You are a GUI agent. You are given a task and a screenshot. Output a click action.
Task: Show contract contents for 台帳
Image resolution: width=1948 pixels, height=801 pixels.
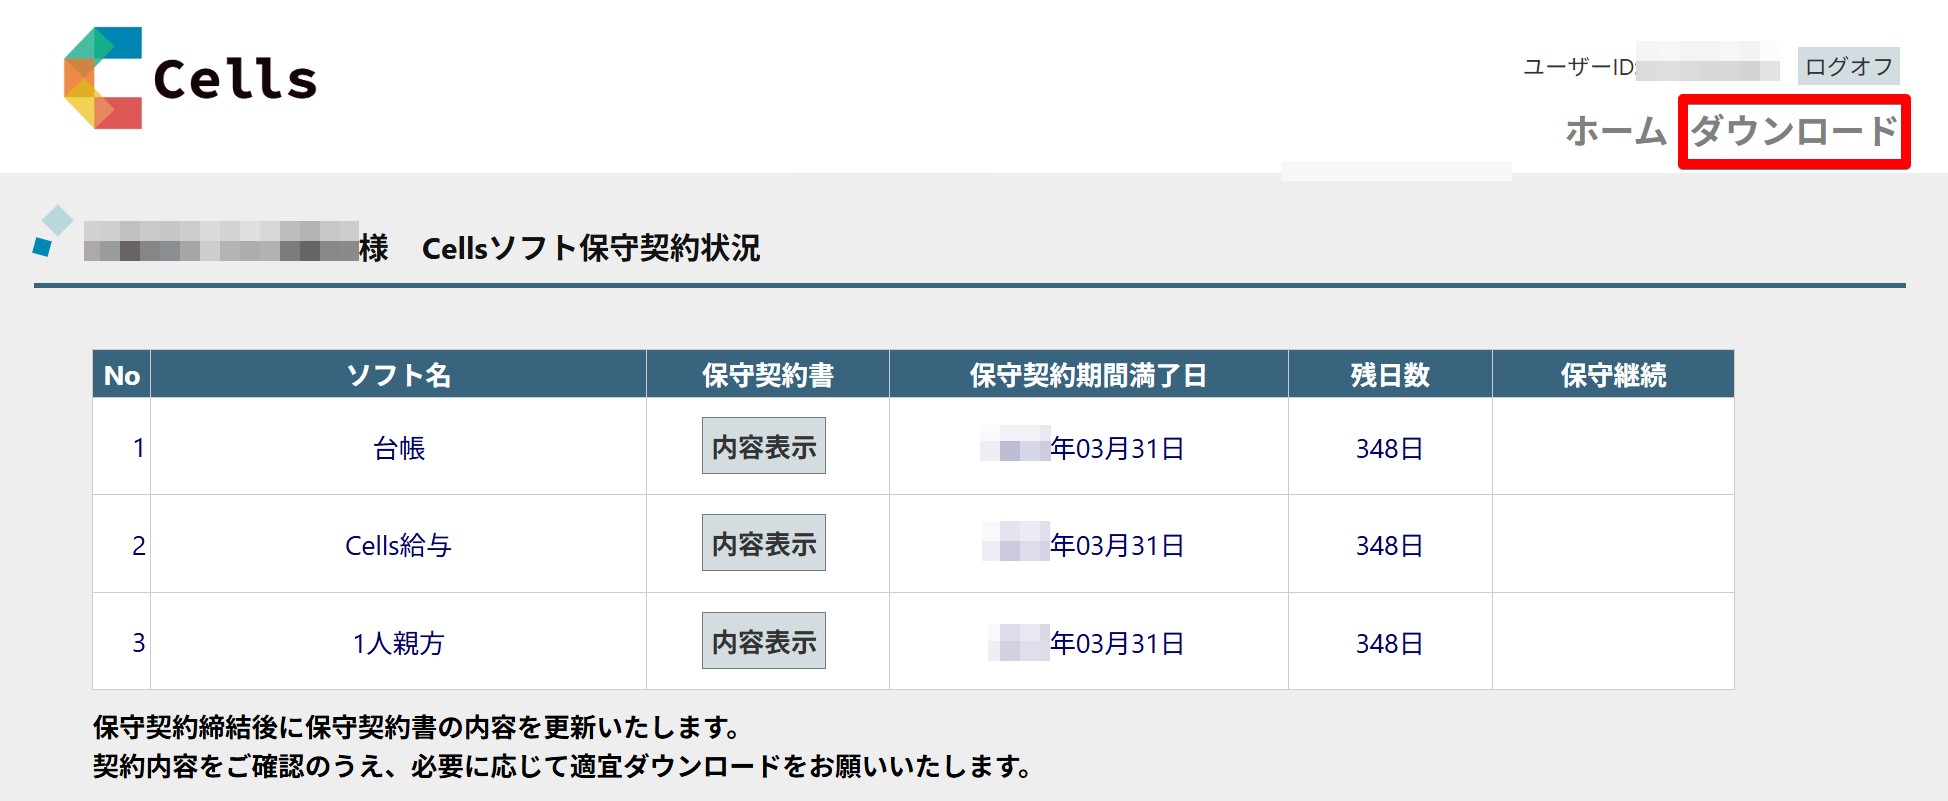764,446
